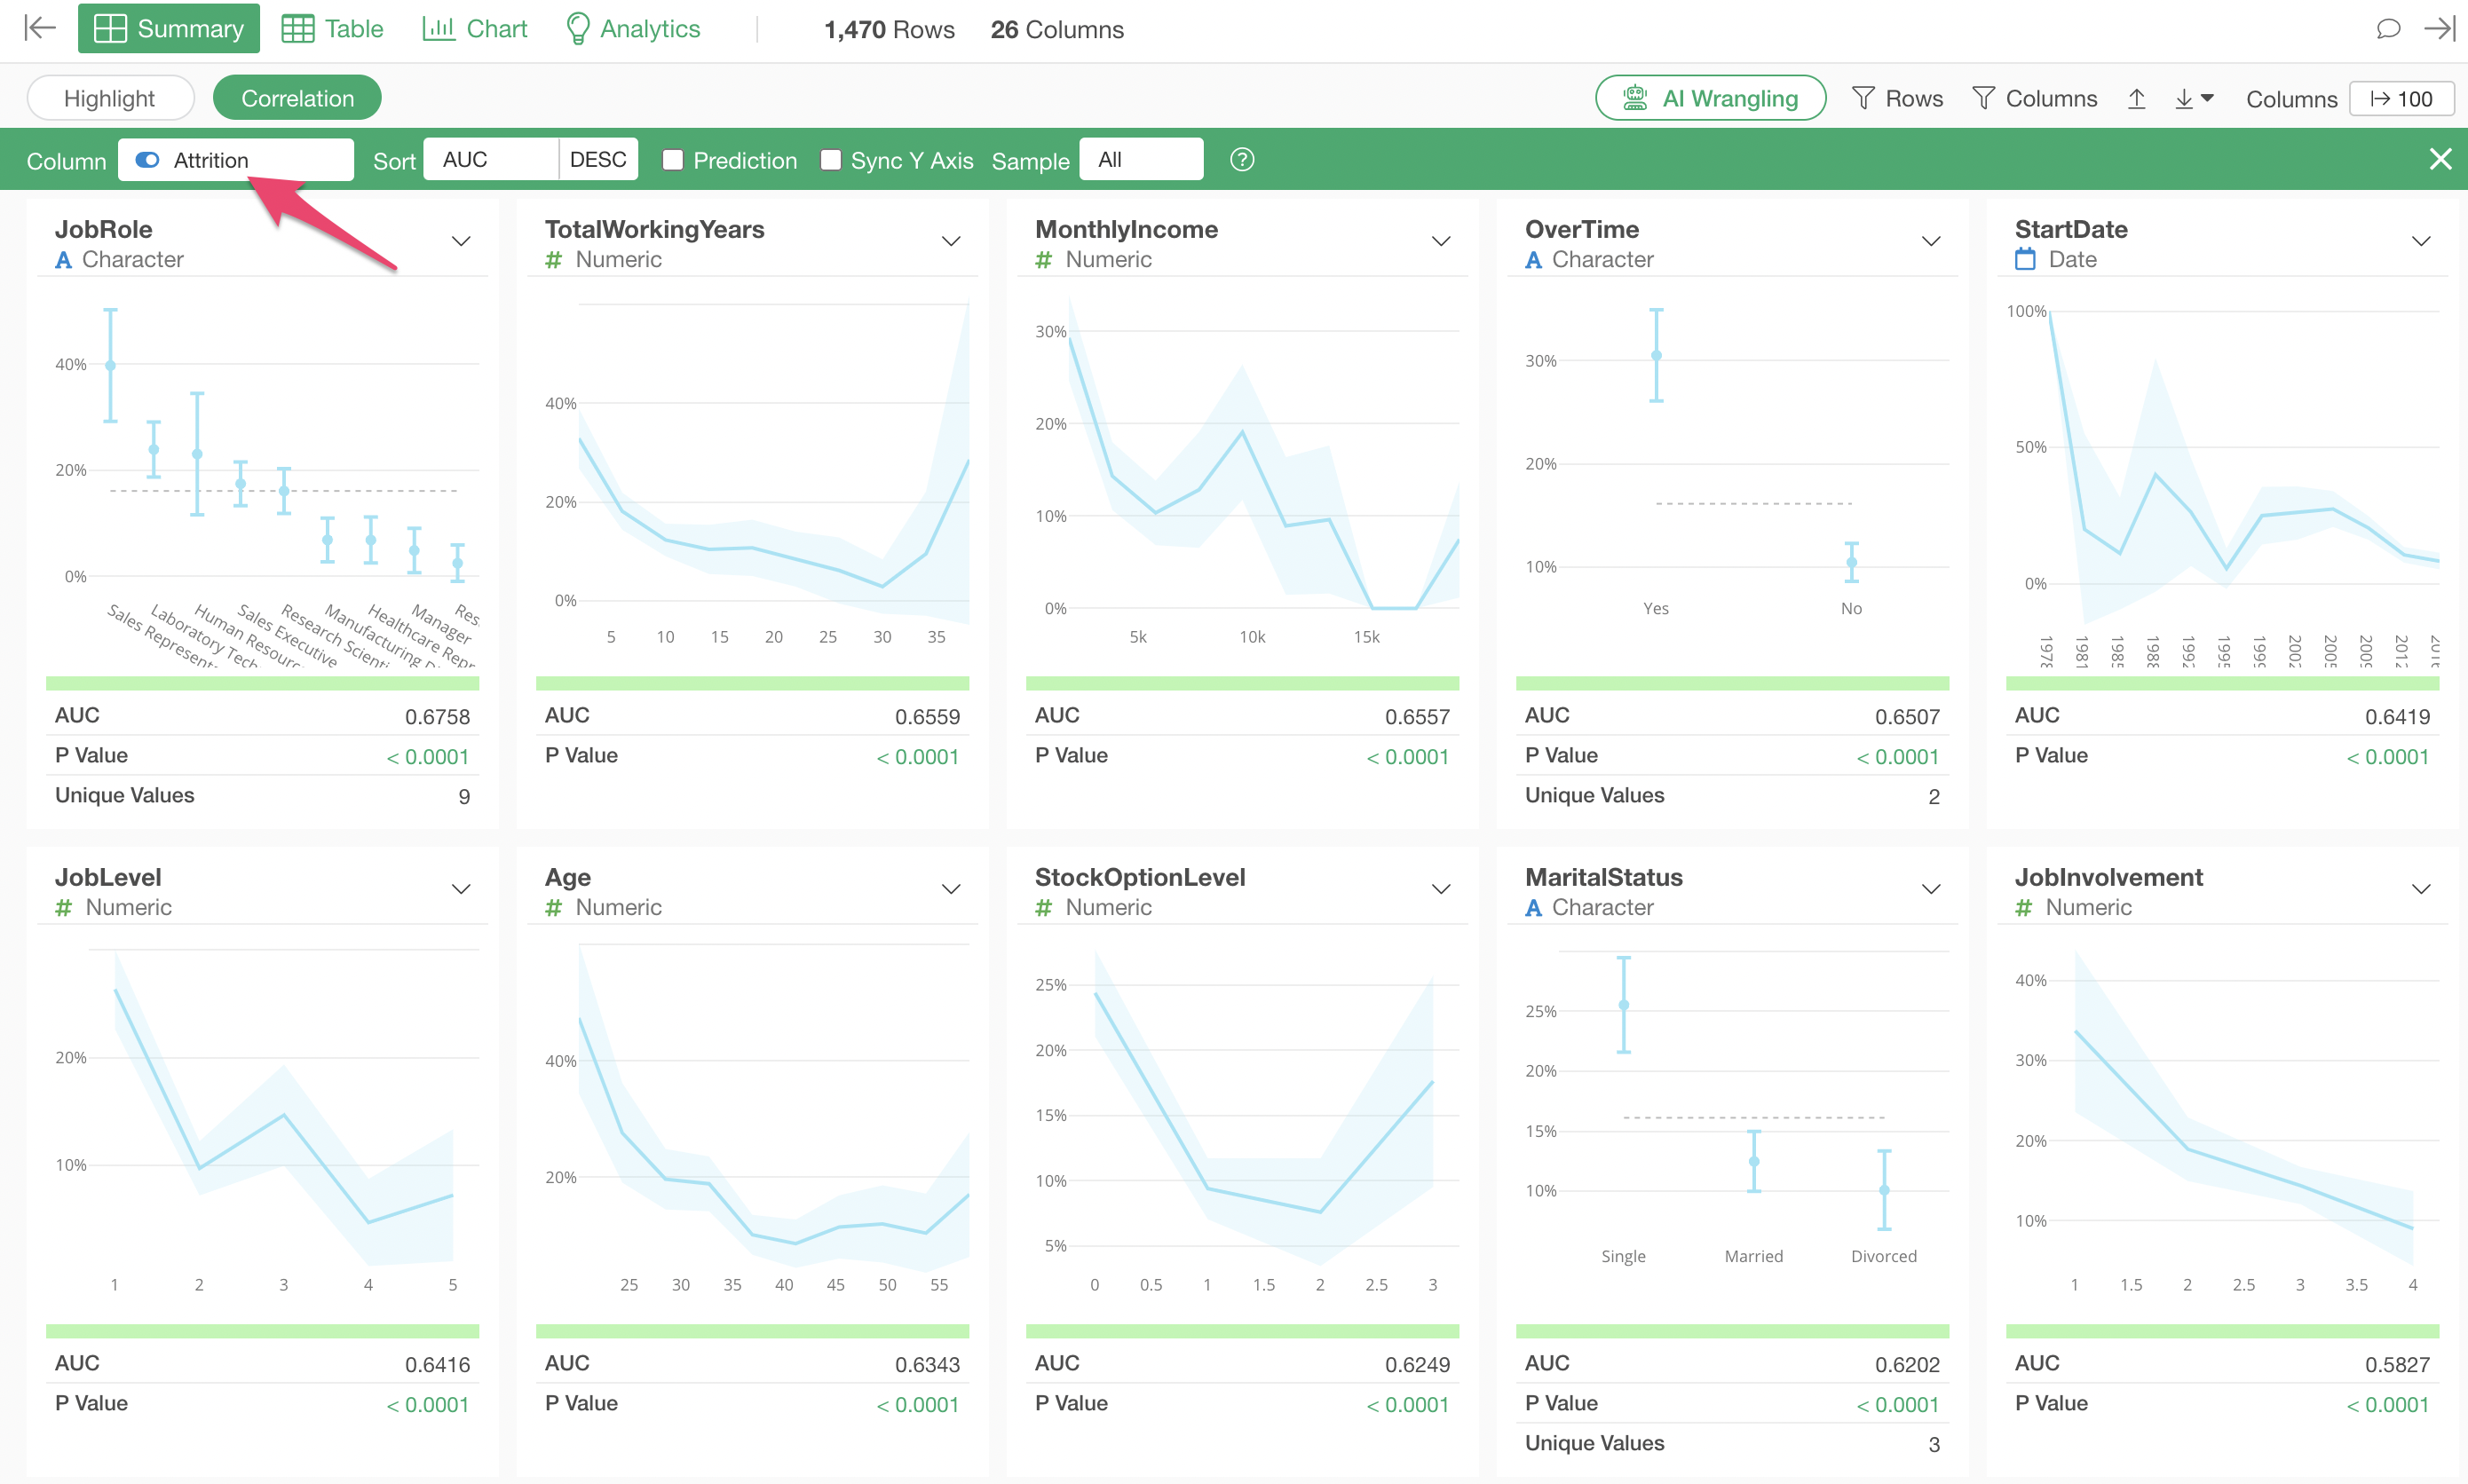Viewport: 2468px width, 1484px height.
Task: Click the MonthlyIncome green AUC bar
Action: [x=1242, y=683]
